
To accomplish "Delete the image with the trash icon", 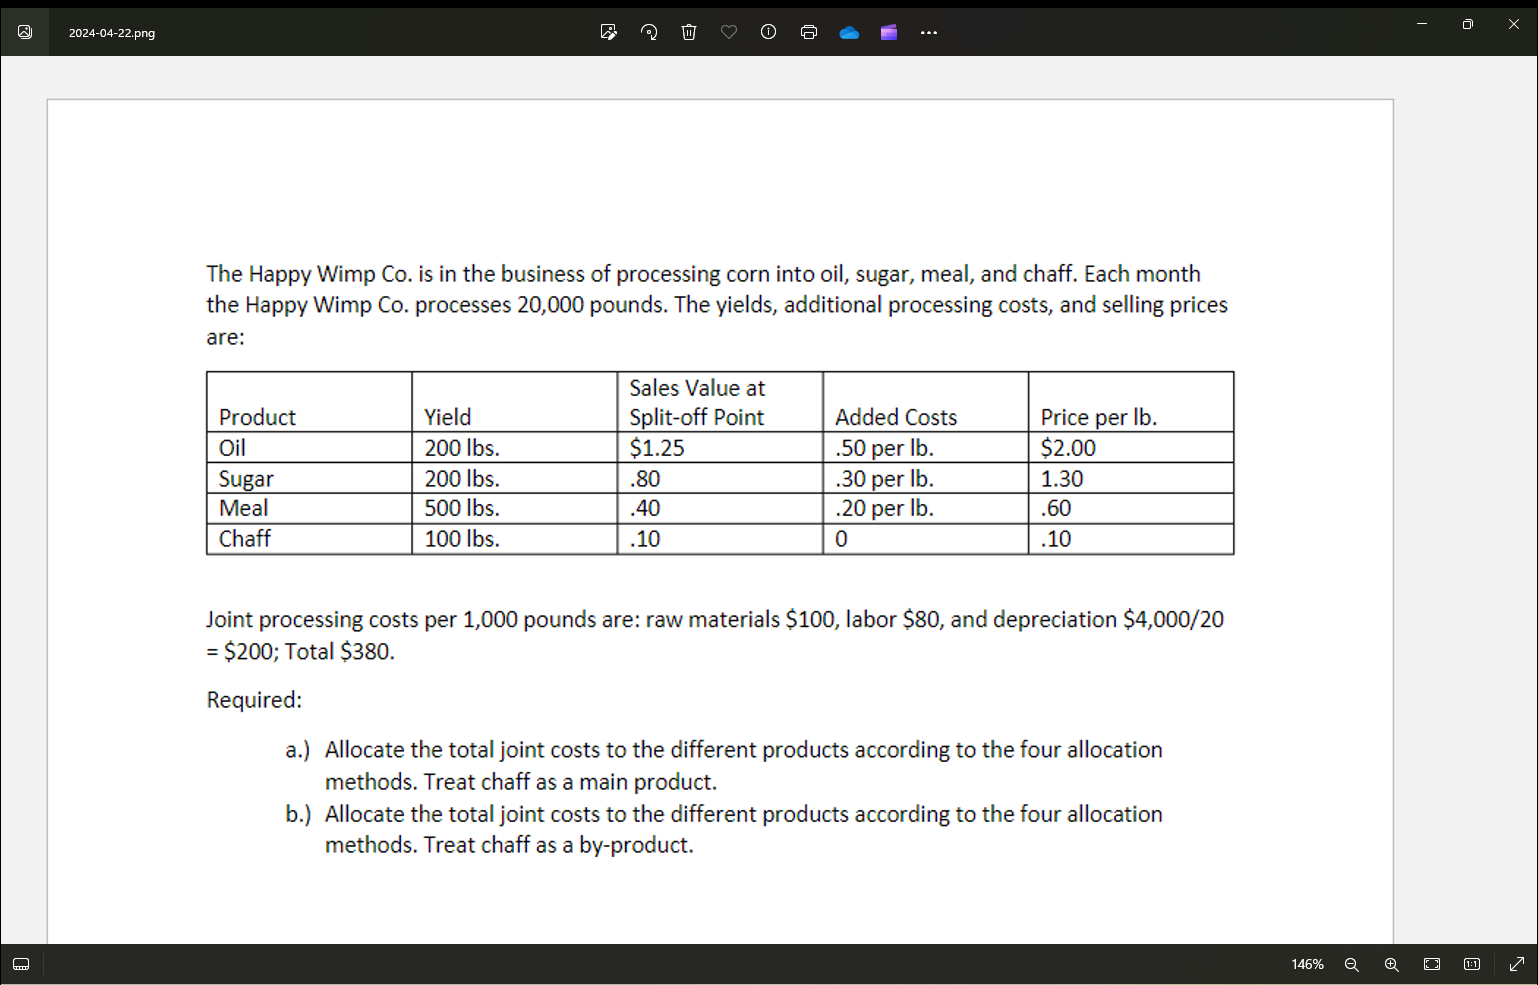I will pos(689,32).
